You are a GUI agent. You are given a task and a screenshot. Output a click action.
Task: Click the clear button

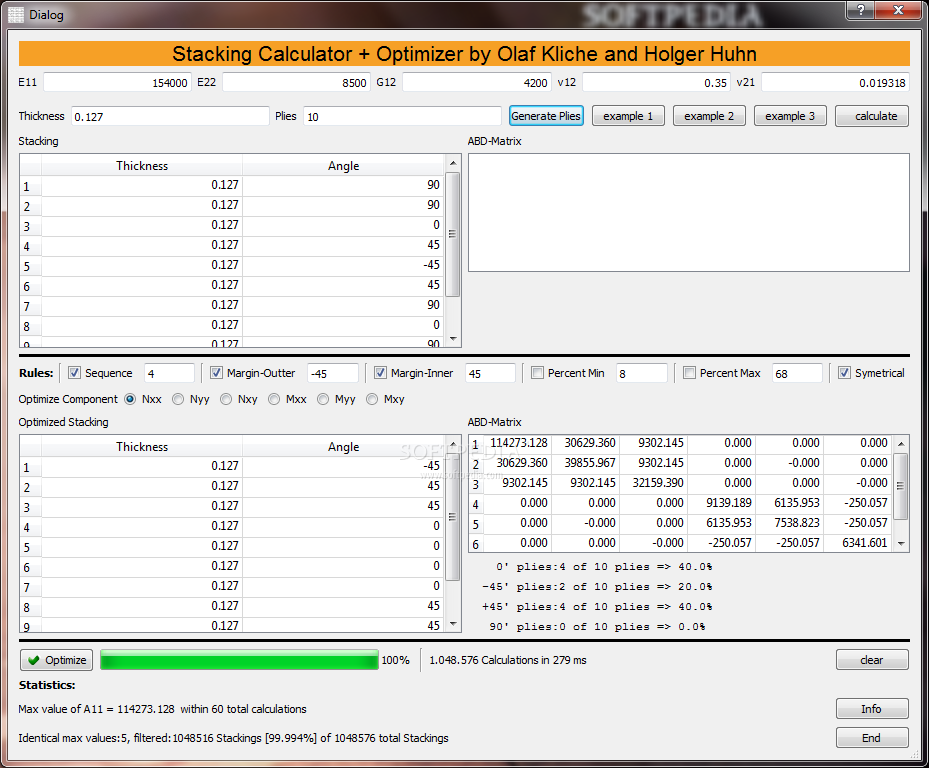point(872,660)
